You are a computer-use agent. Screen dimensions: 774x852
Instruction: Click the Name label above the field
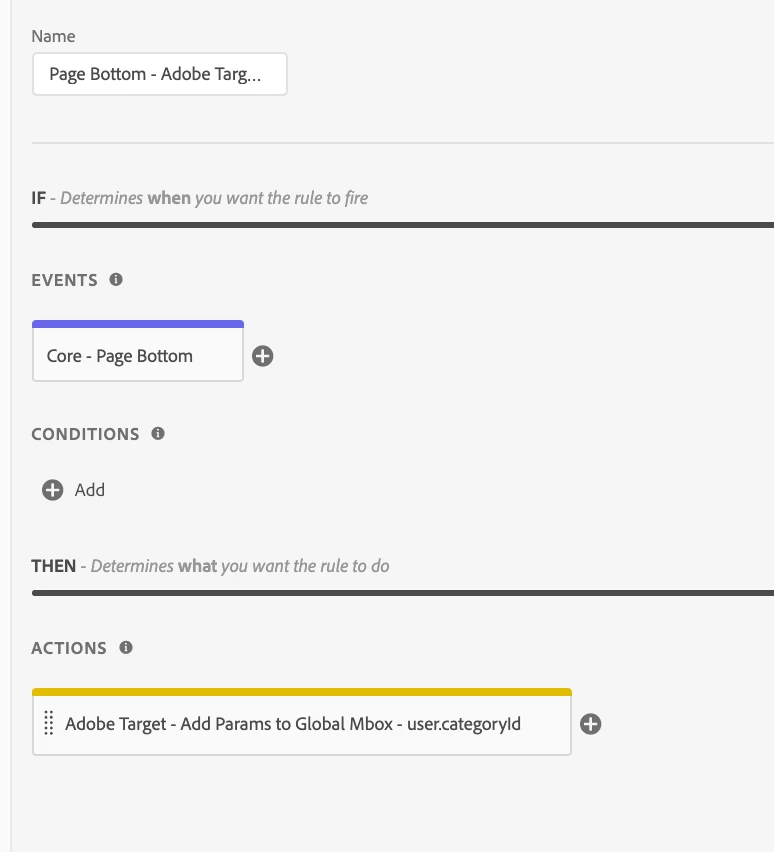pyautogui.click(x=53, y=36)
